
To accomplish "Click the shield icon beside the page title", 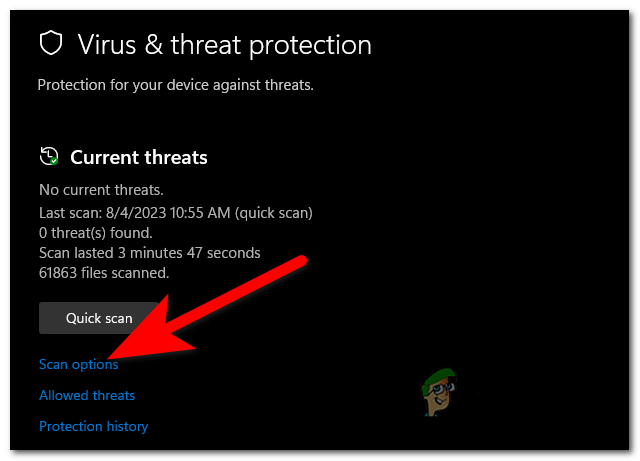I will [x=49, y=44].
